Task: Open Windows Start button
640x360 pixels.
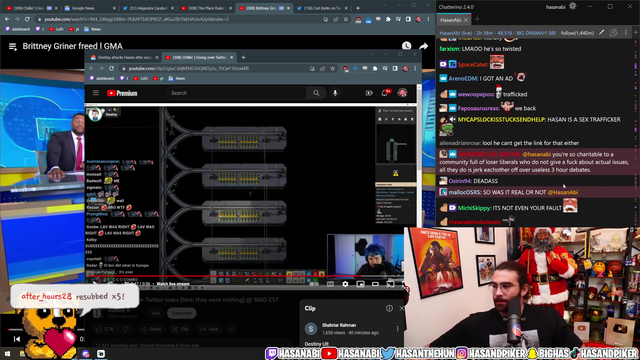Action: (x=7, y=354)
